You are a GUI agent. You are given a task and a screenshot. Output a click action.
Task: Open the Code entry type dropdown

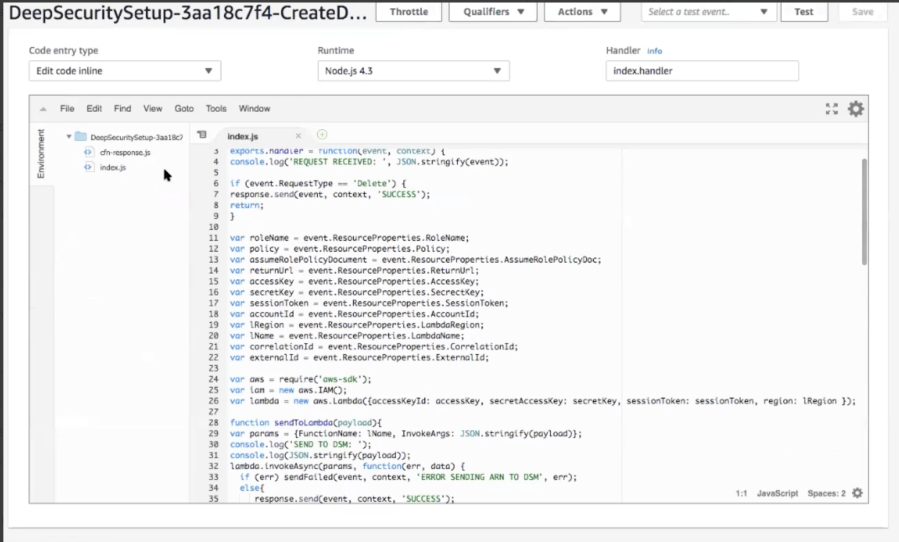[125, 71]
